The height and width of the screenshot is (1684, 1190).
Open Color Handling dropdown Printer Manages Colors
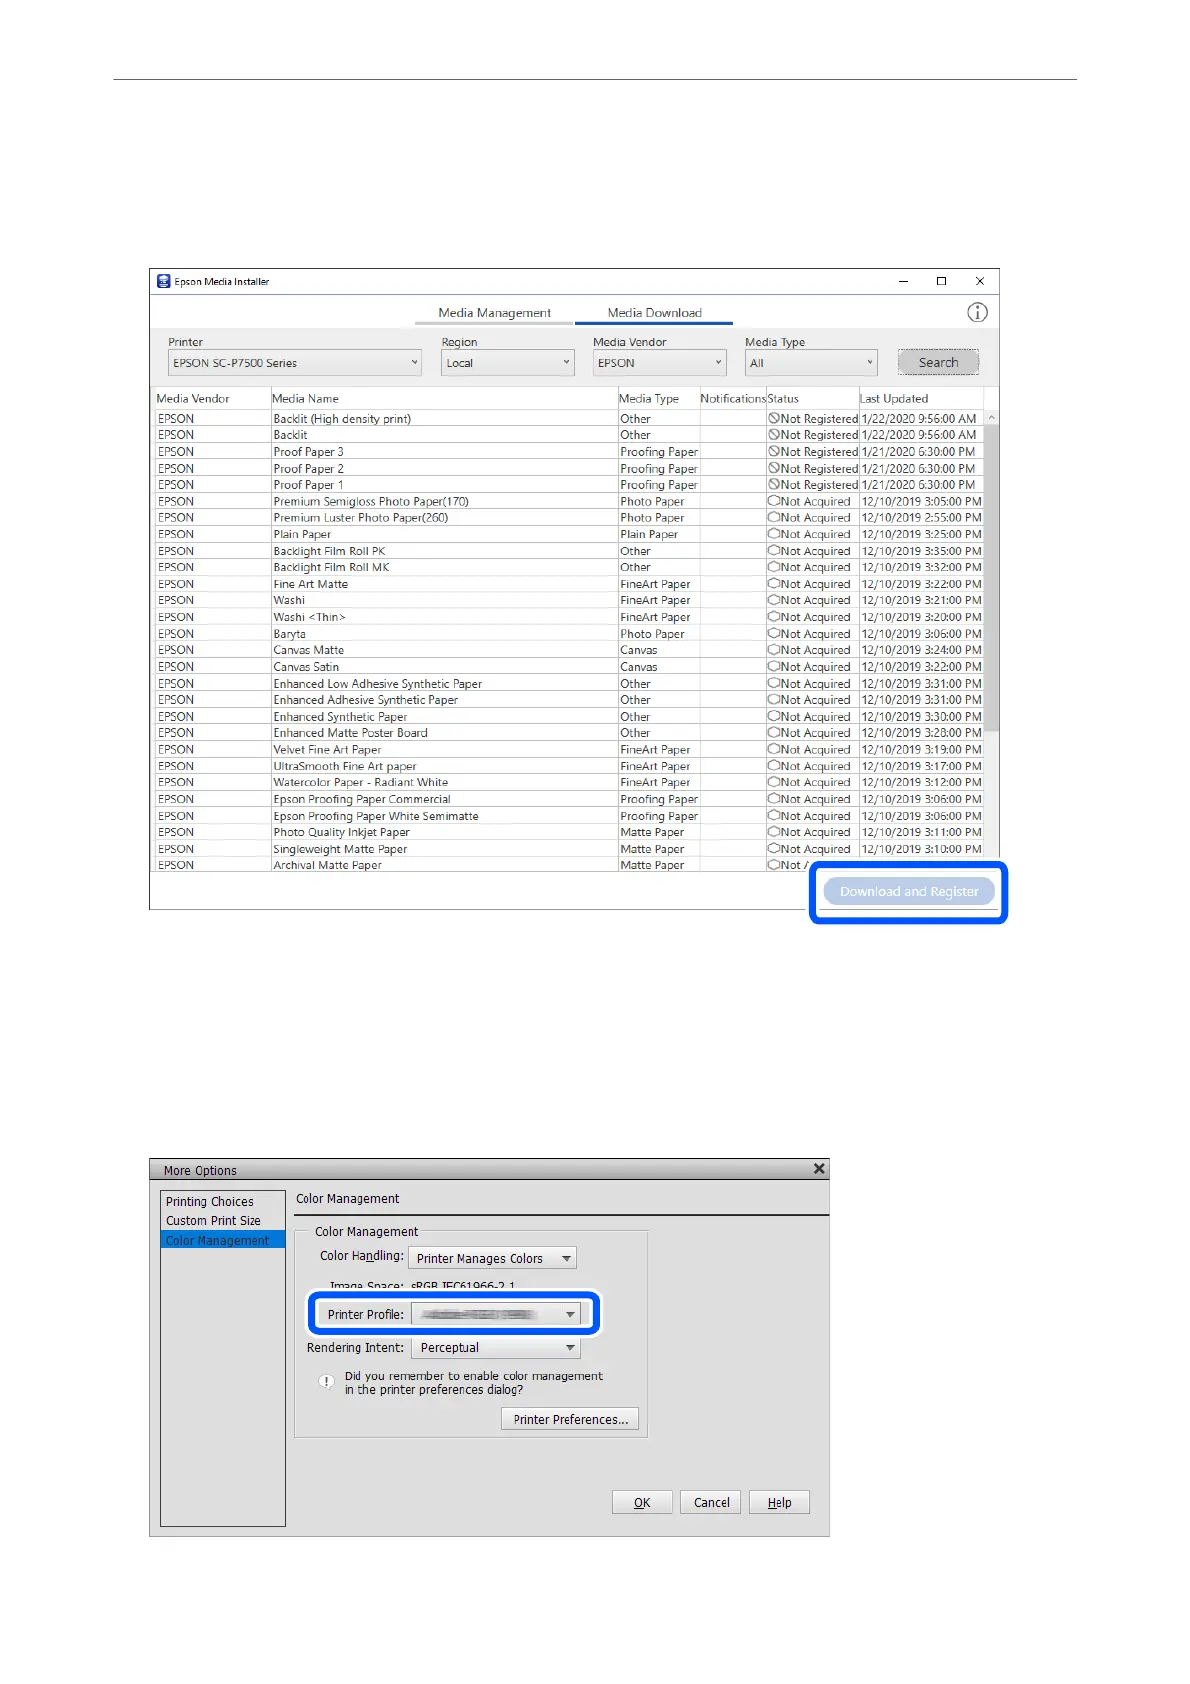coord(492,1258)
